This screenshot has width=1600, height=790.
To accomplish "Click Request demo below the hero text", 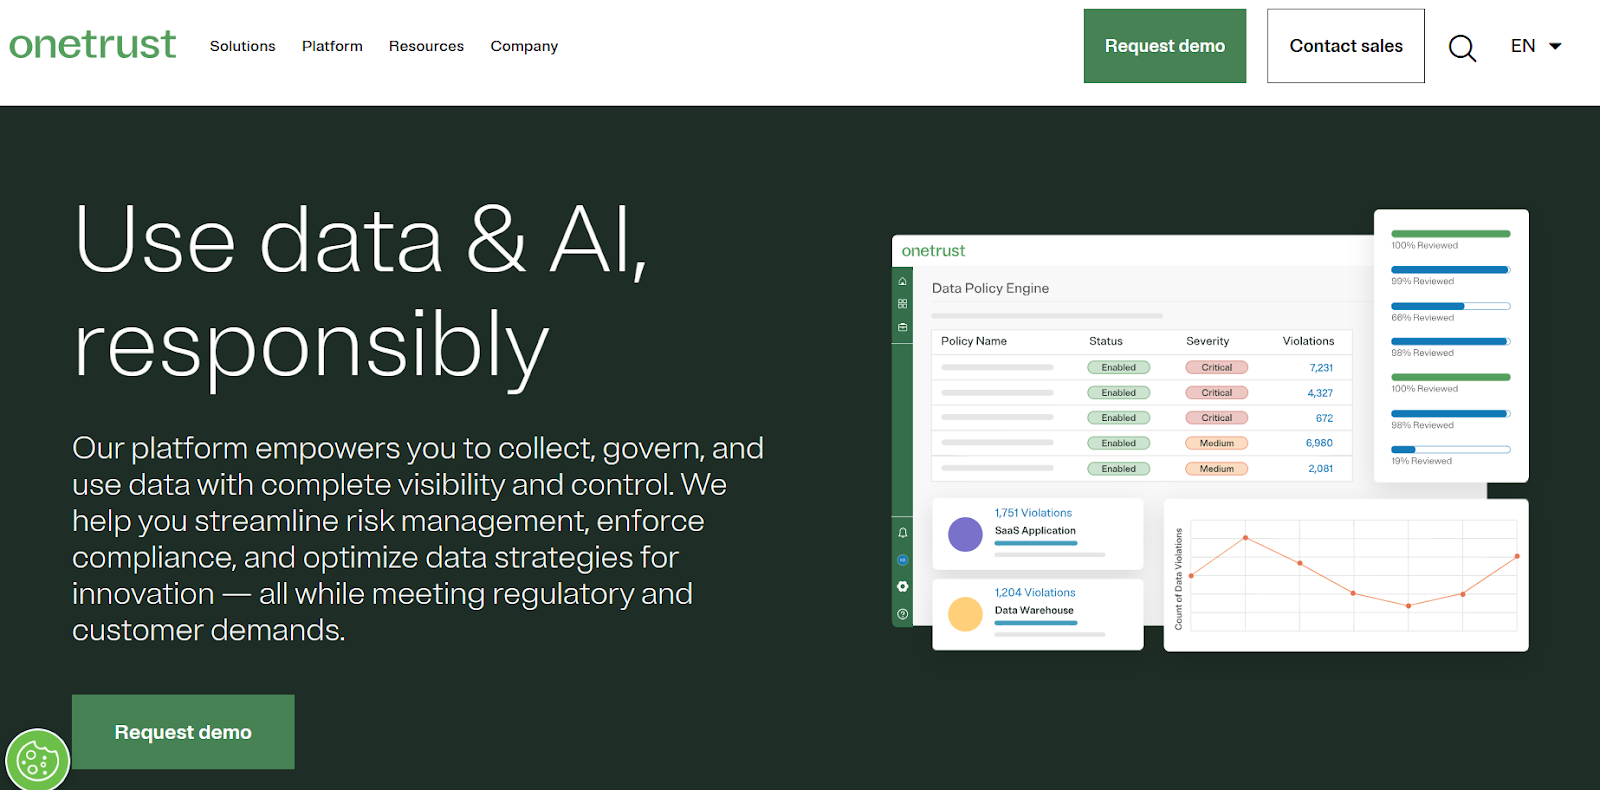I will (x=183, y=732).
